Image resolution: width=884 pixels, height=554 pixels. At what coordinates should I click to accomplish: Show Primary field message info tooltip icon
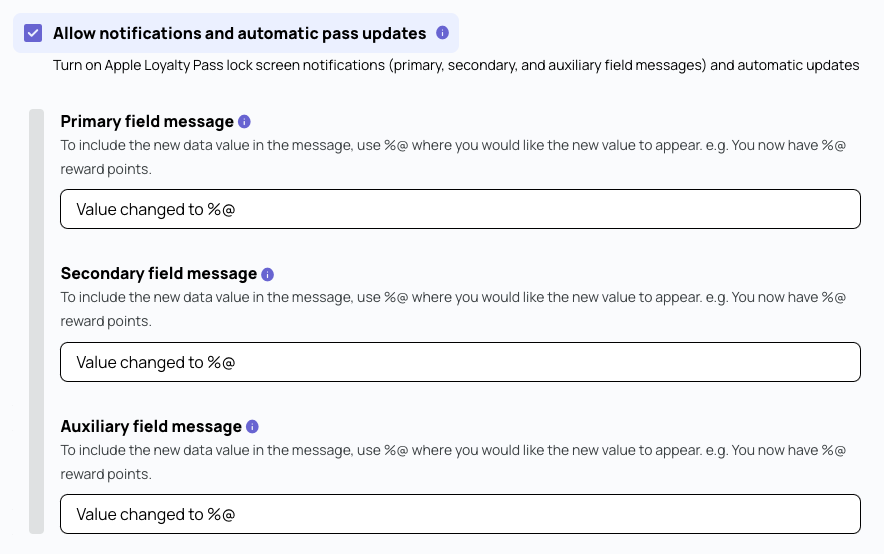pos(244,122)
